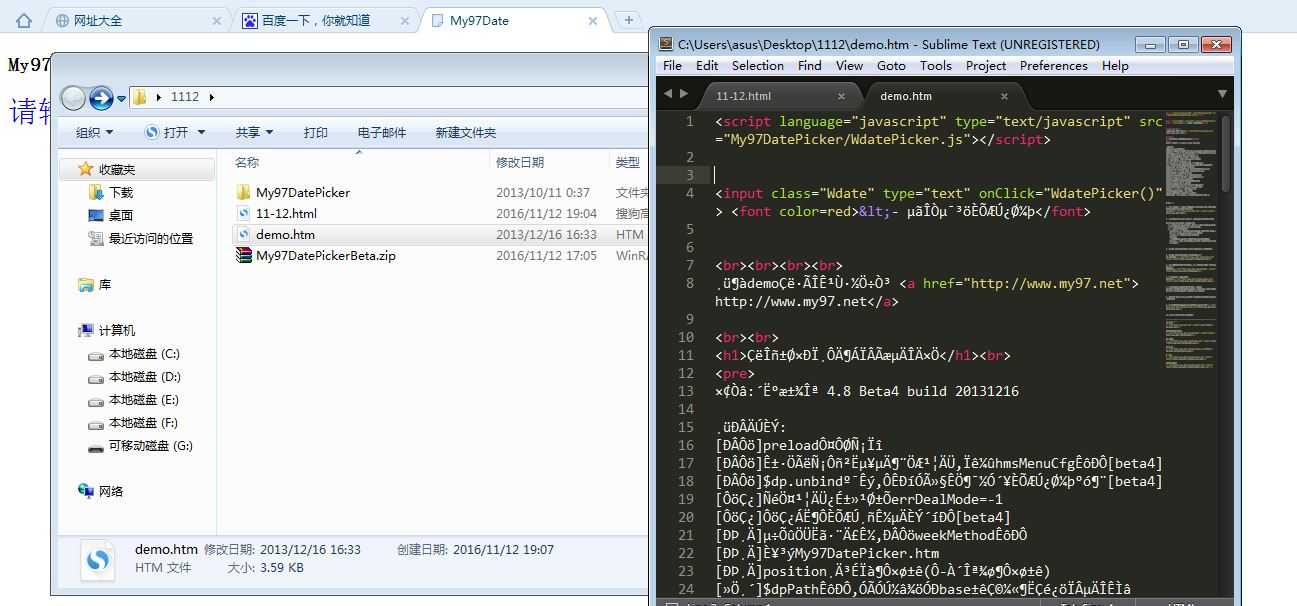1297x606 pixels.
Task: Close the My97Date browser tab
Action: tap(593, 20)
